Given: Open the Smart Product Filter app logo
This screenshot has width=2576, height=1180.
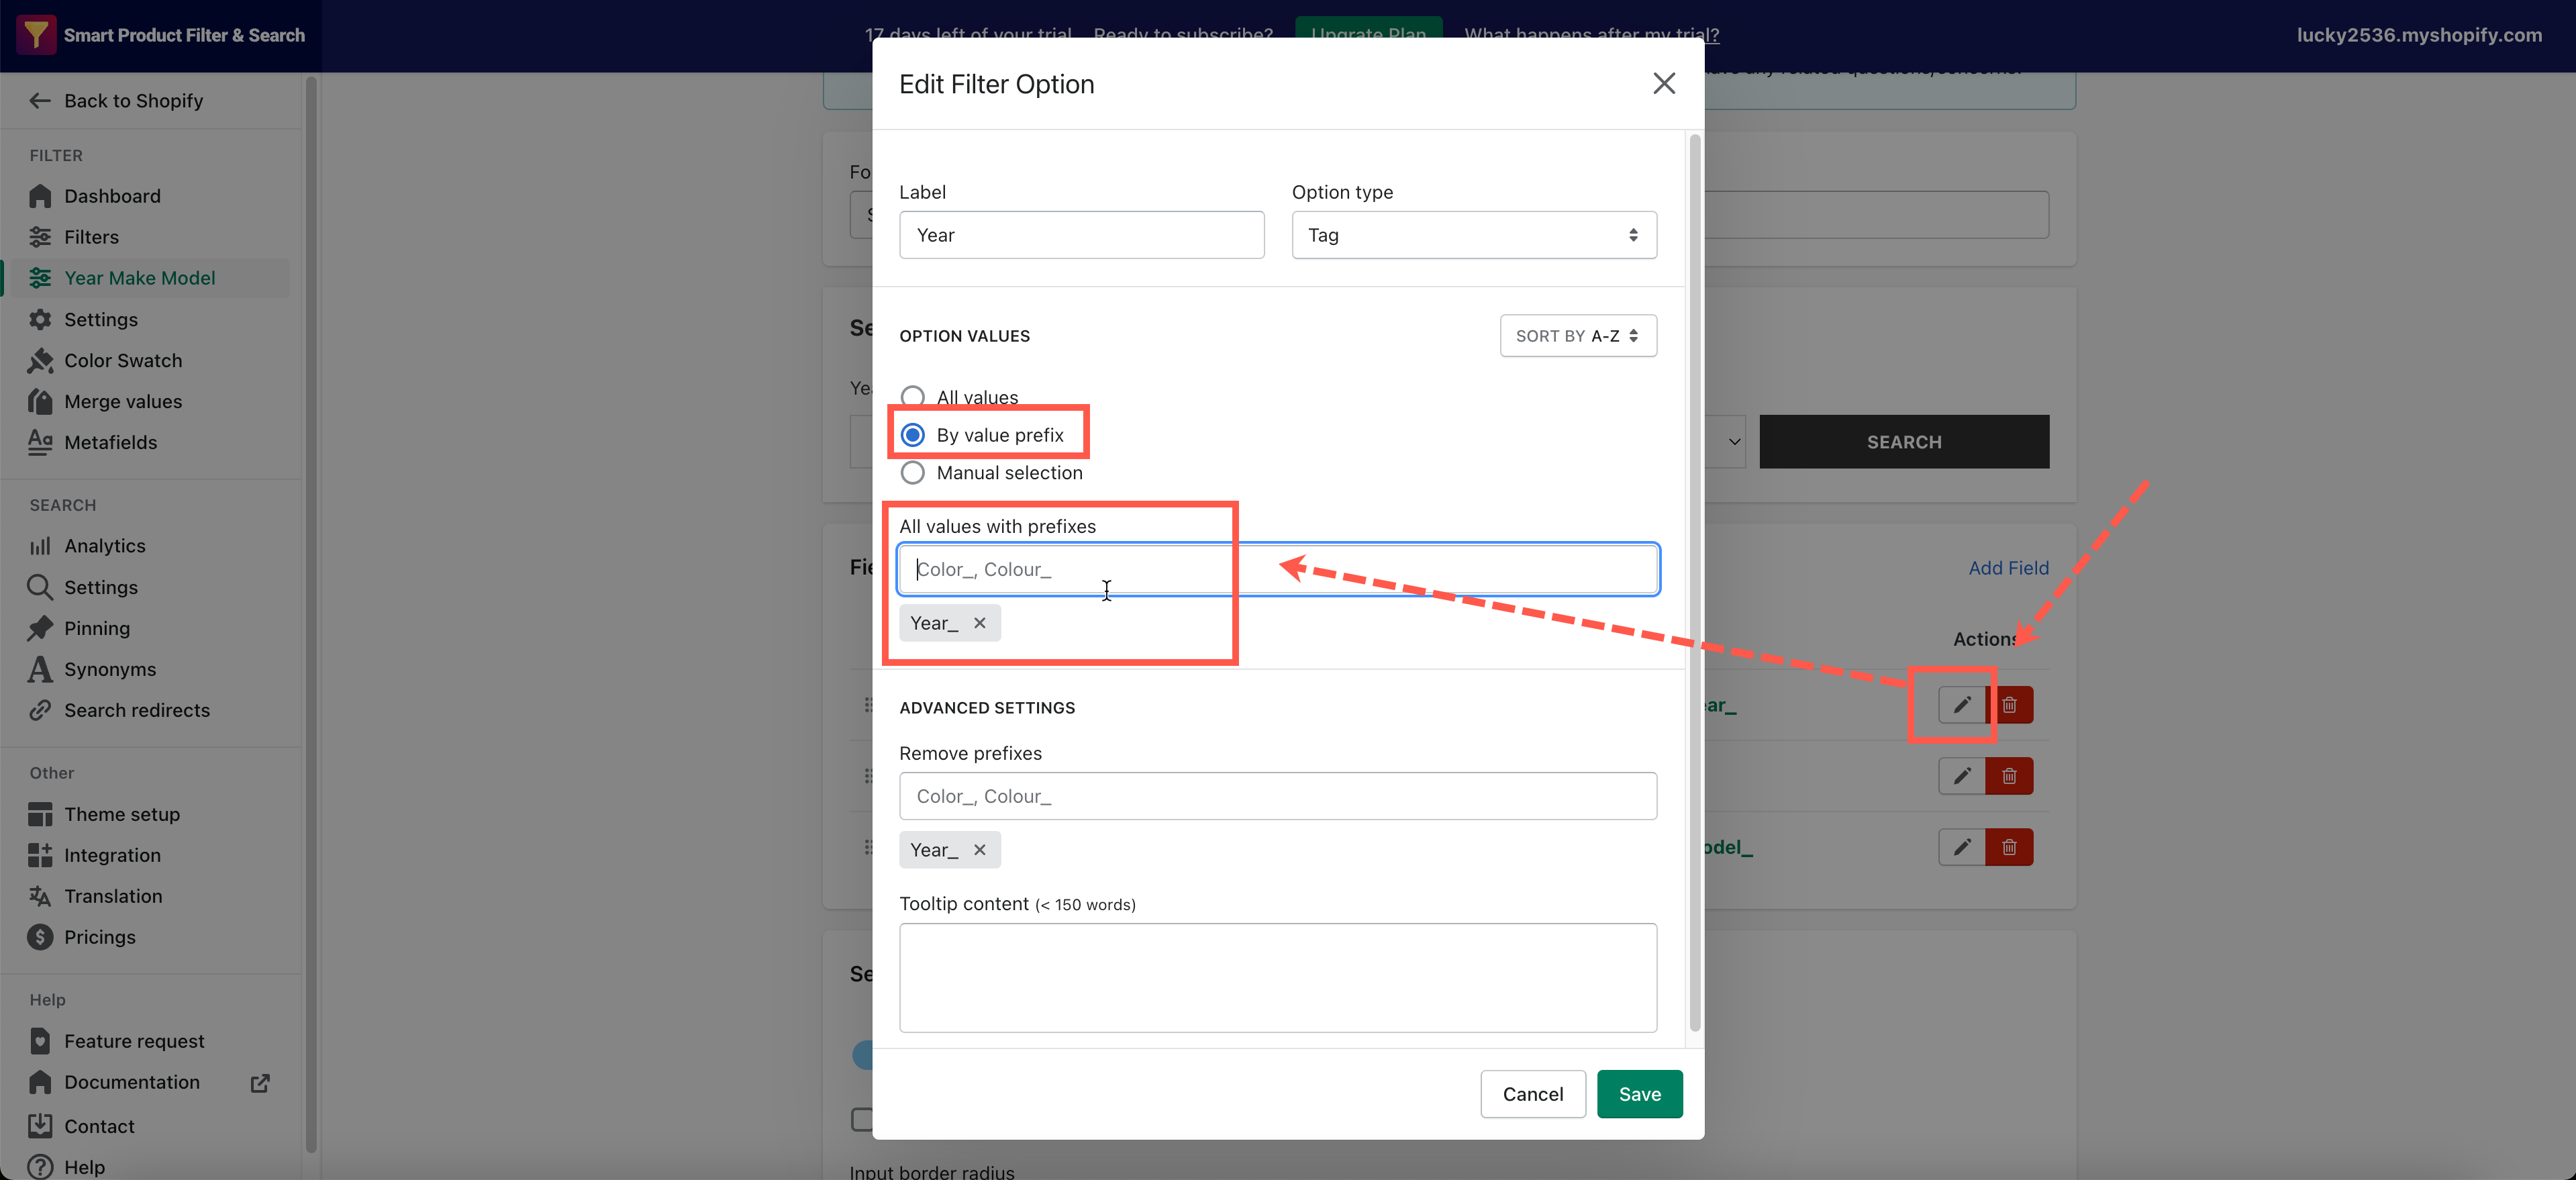Looking at the screenshot, I should [36, 34].
